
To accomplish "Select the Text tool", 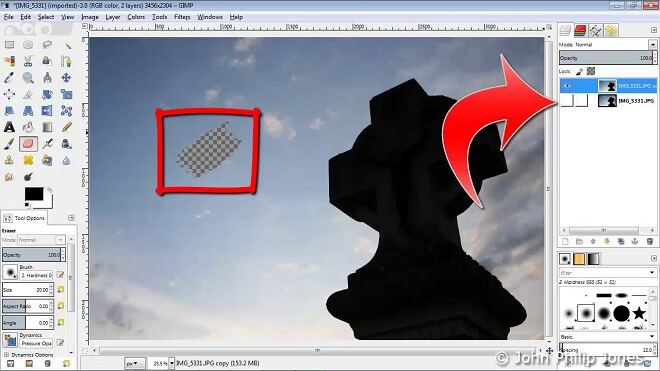I will 9,127.
